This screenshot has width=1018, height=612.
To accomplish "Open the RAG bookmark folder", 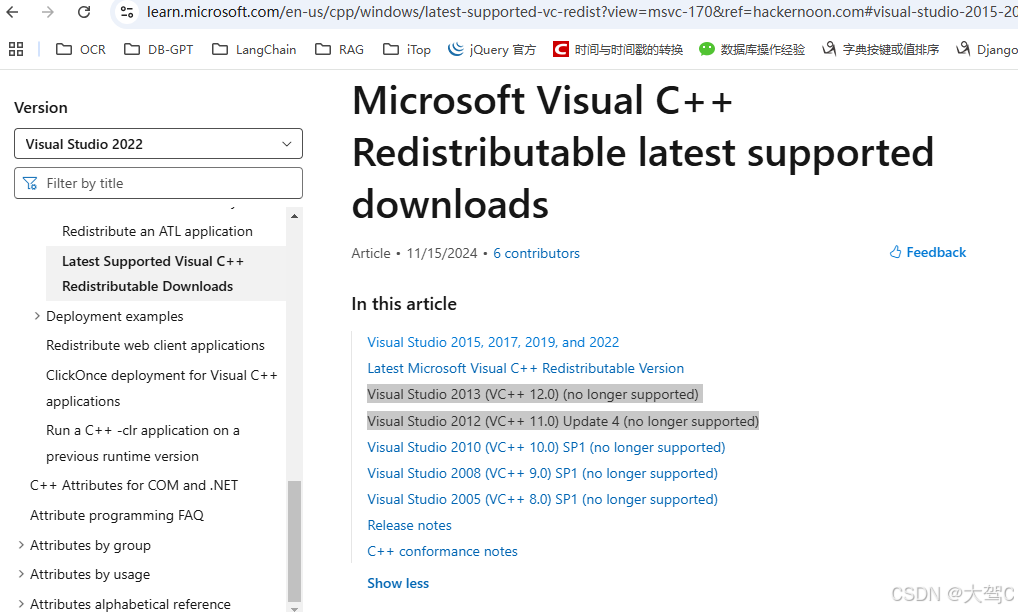I will (340, 49).
